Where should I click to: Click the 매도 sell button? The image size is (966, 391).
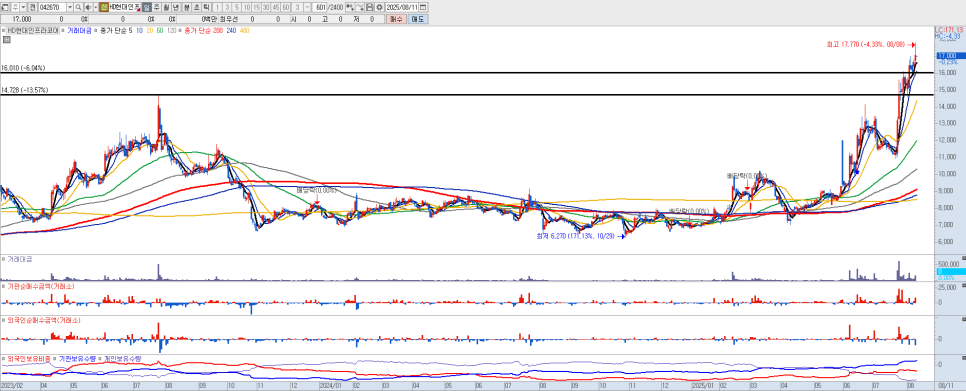(x=418, y=19)
